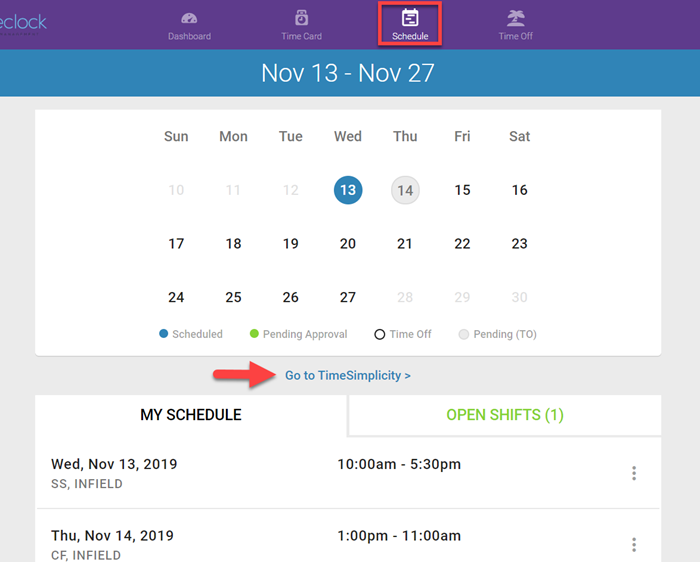Click the 27th in the calendar
The image size is (700, 562).
coord(348,297)
